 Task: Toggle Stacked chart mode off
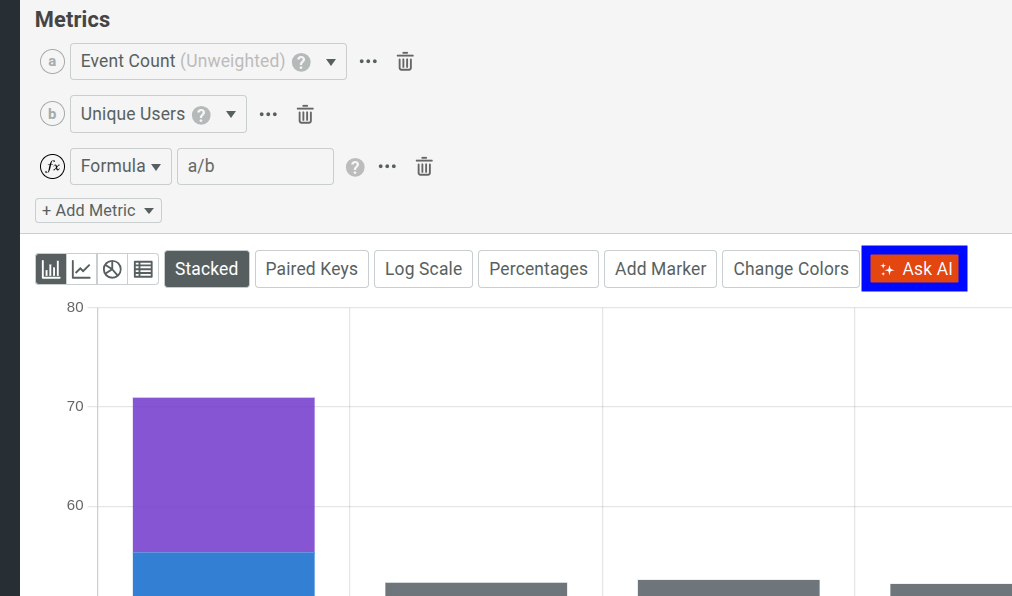pyautogui.click(x=206, y=268)
